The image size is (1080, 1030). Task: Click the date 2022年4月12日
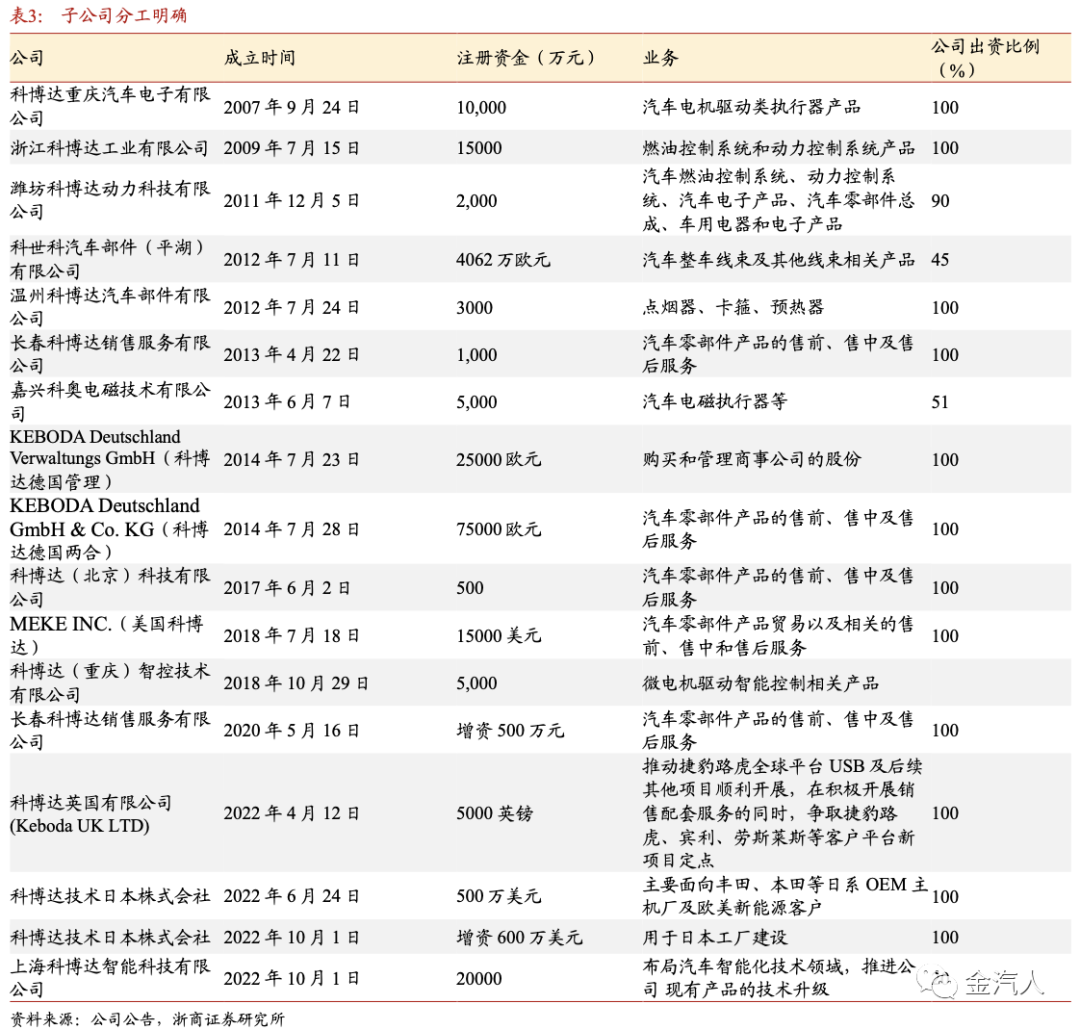[291, 814]
